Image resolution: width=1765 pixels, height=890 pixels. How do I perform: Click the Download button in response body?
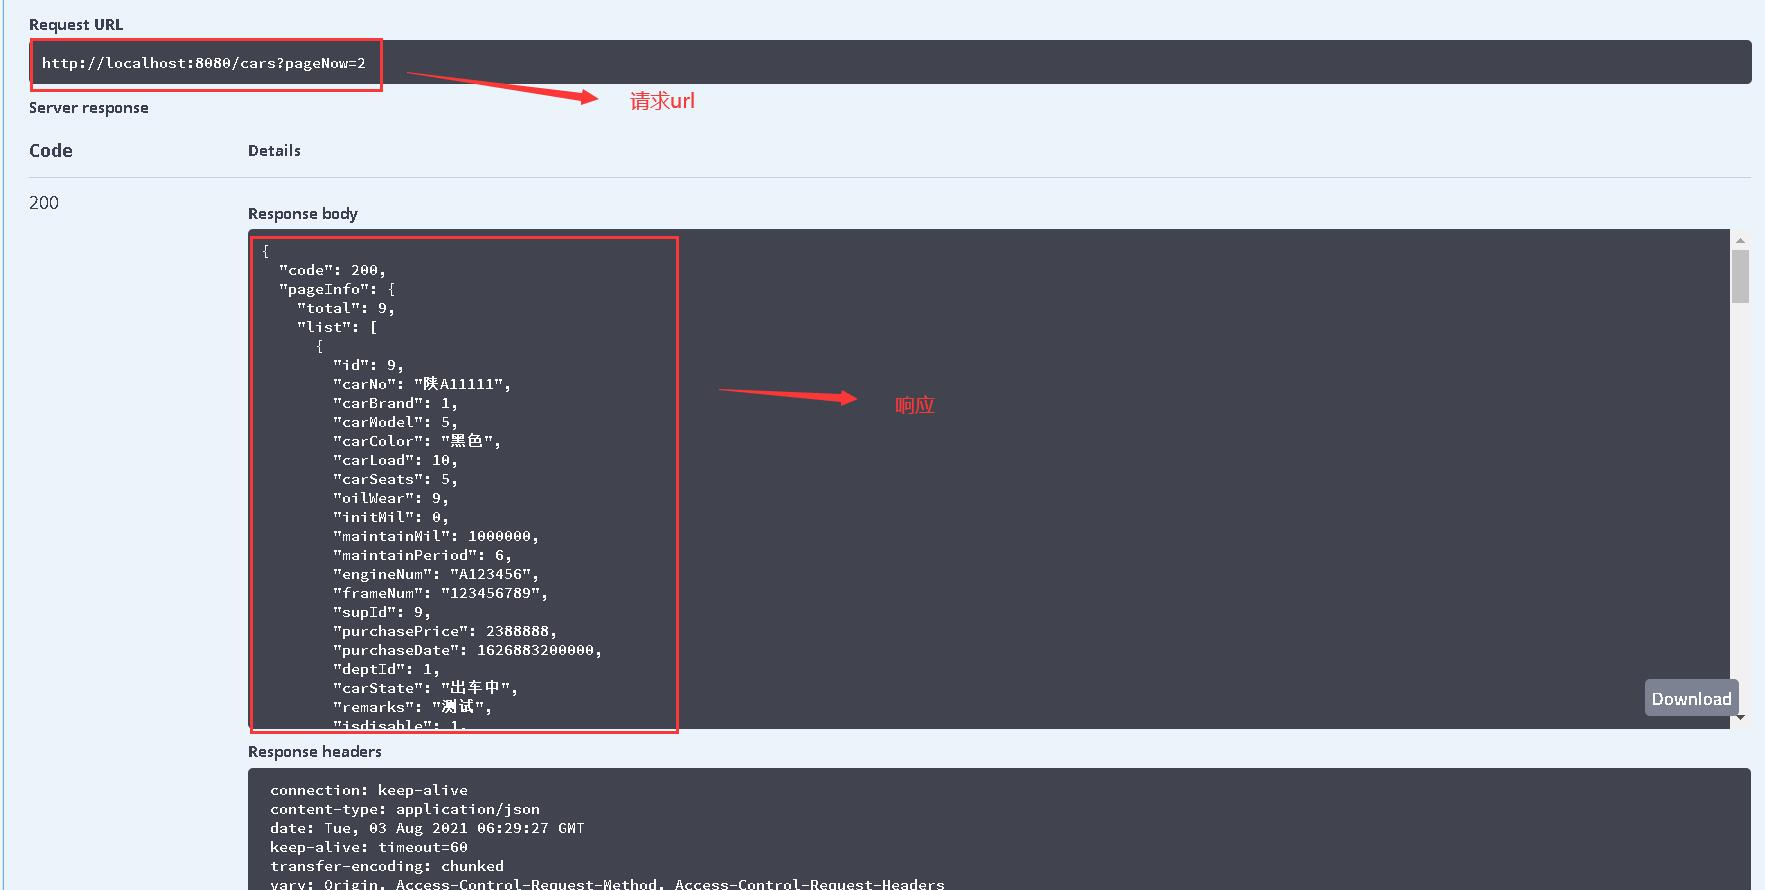tap(1691, 698)
